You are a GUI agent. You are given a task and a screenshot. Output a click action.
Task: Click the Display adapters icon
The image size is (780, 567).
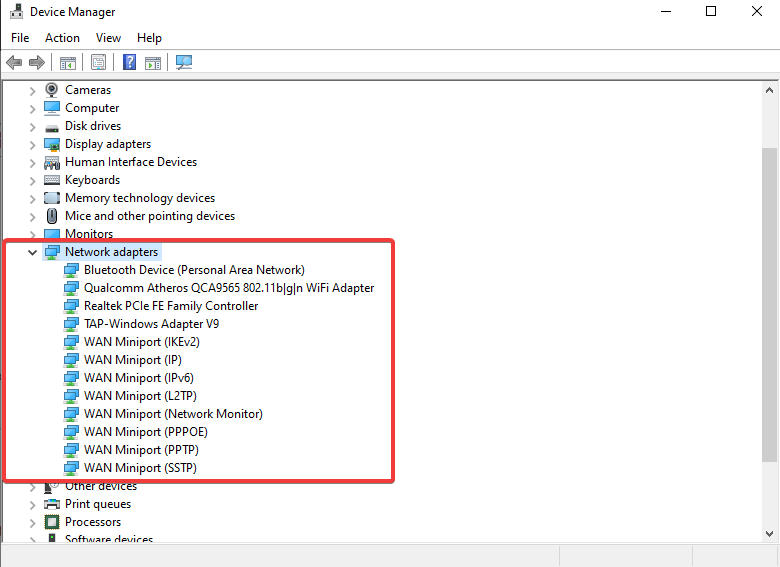[52, 144]
